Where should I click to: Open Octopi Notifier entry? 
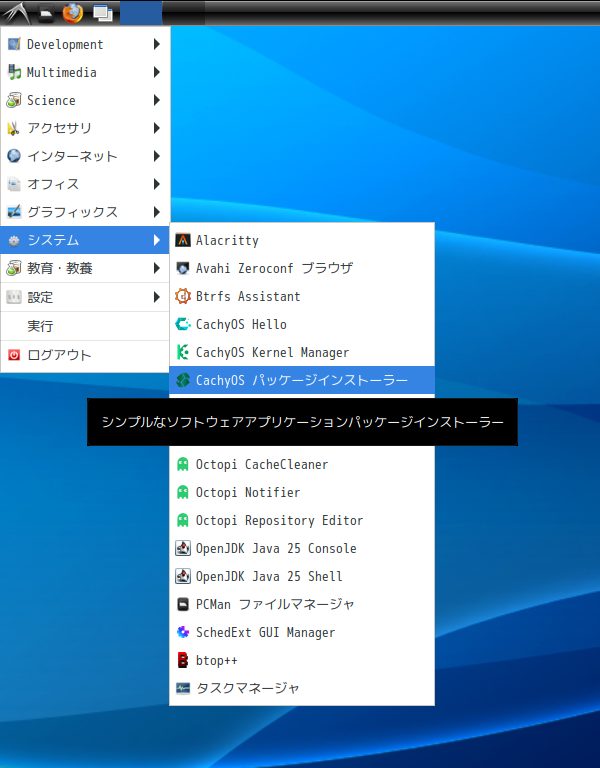[302, 492]
